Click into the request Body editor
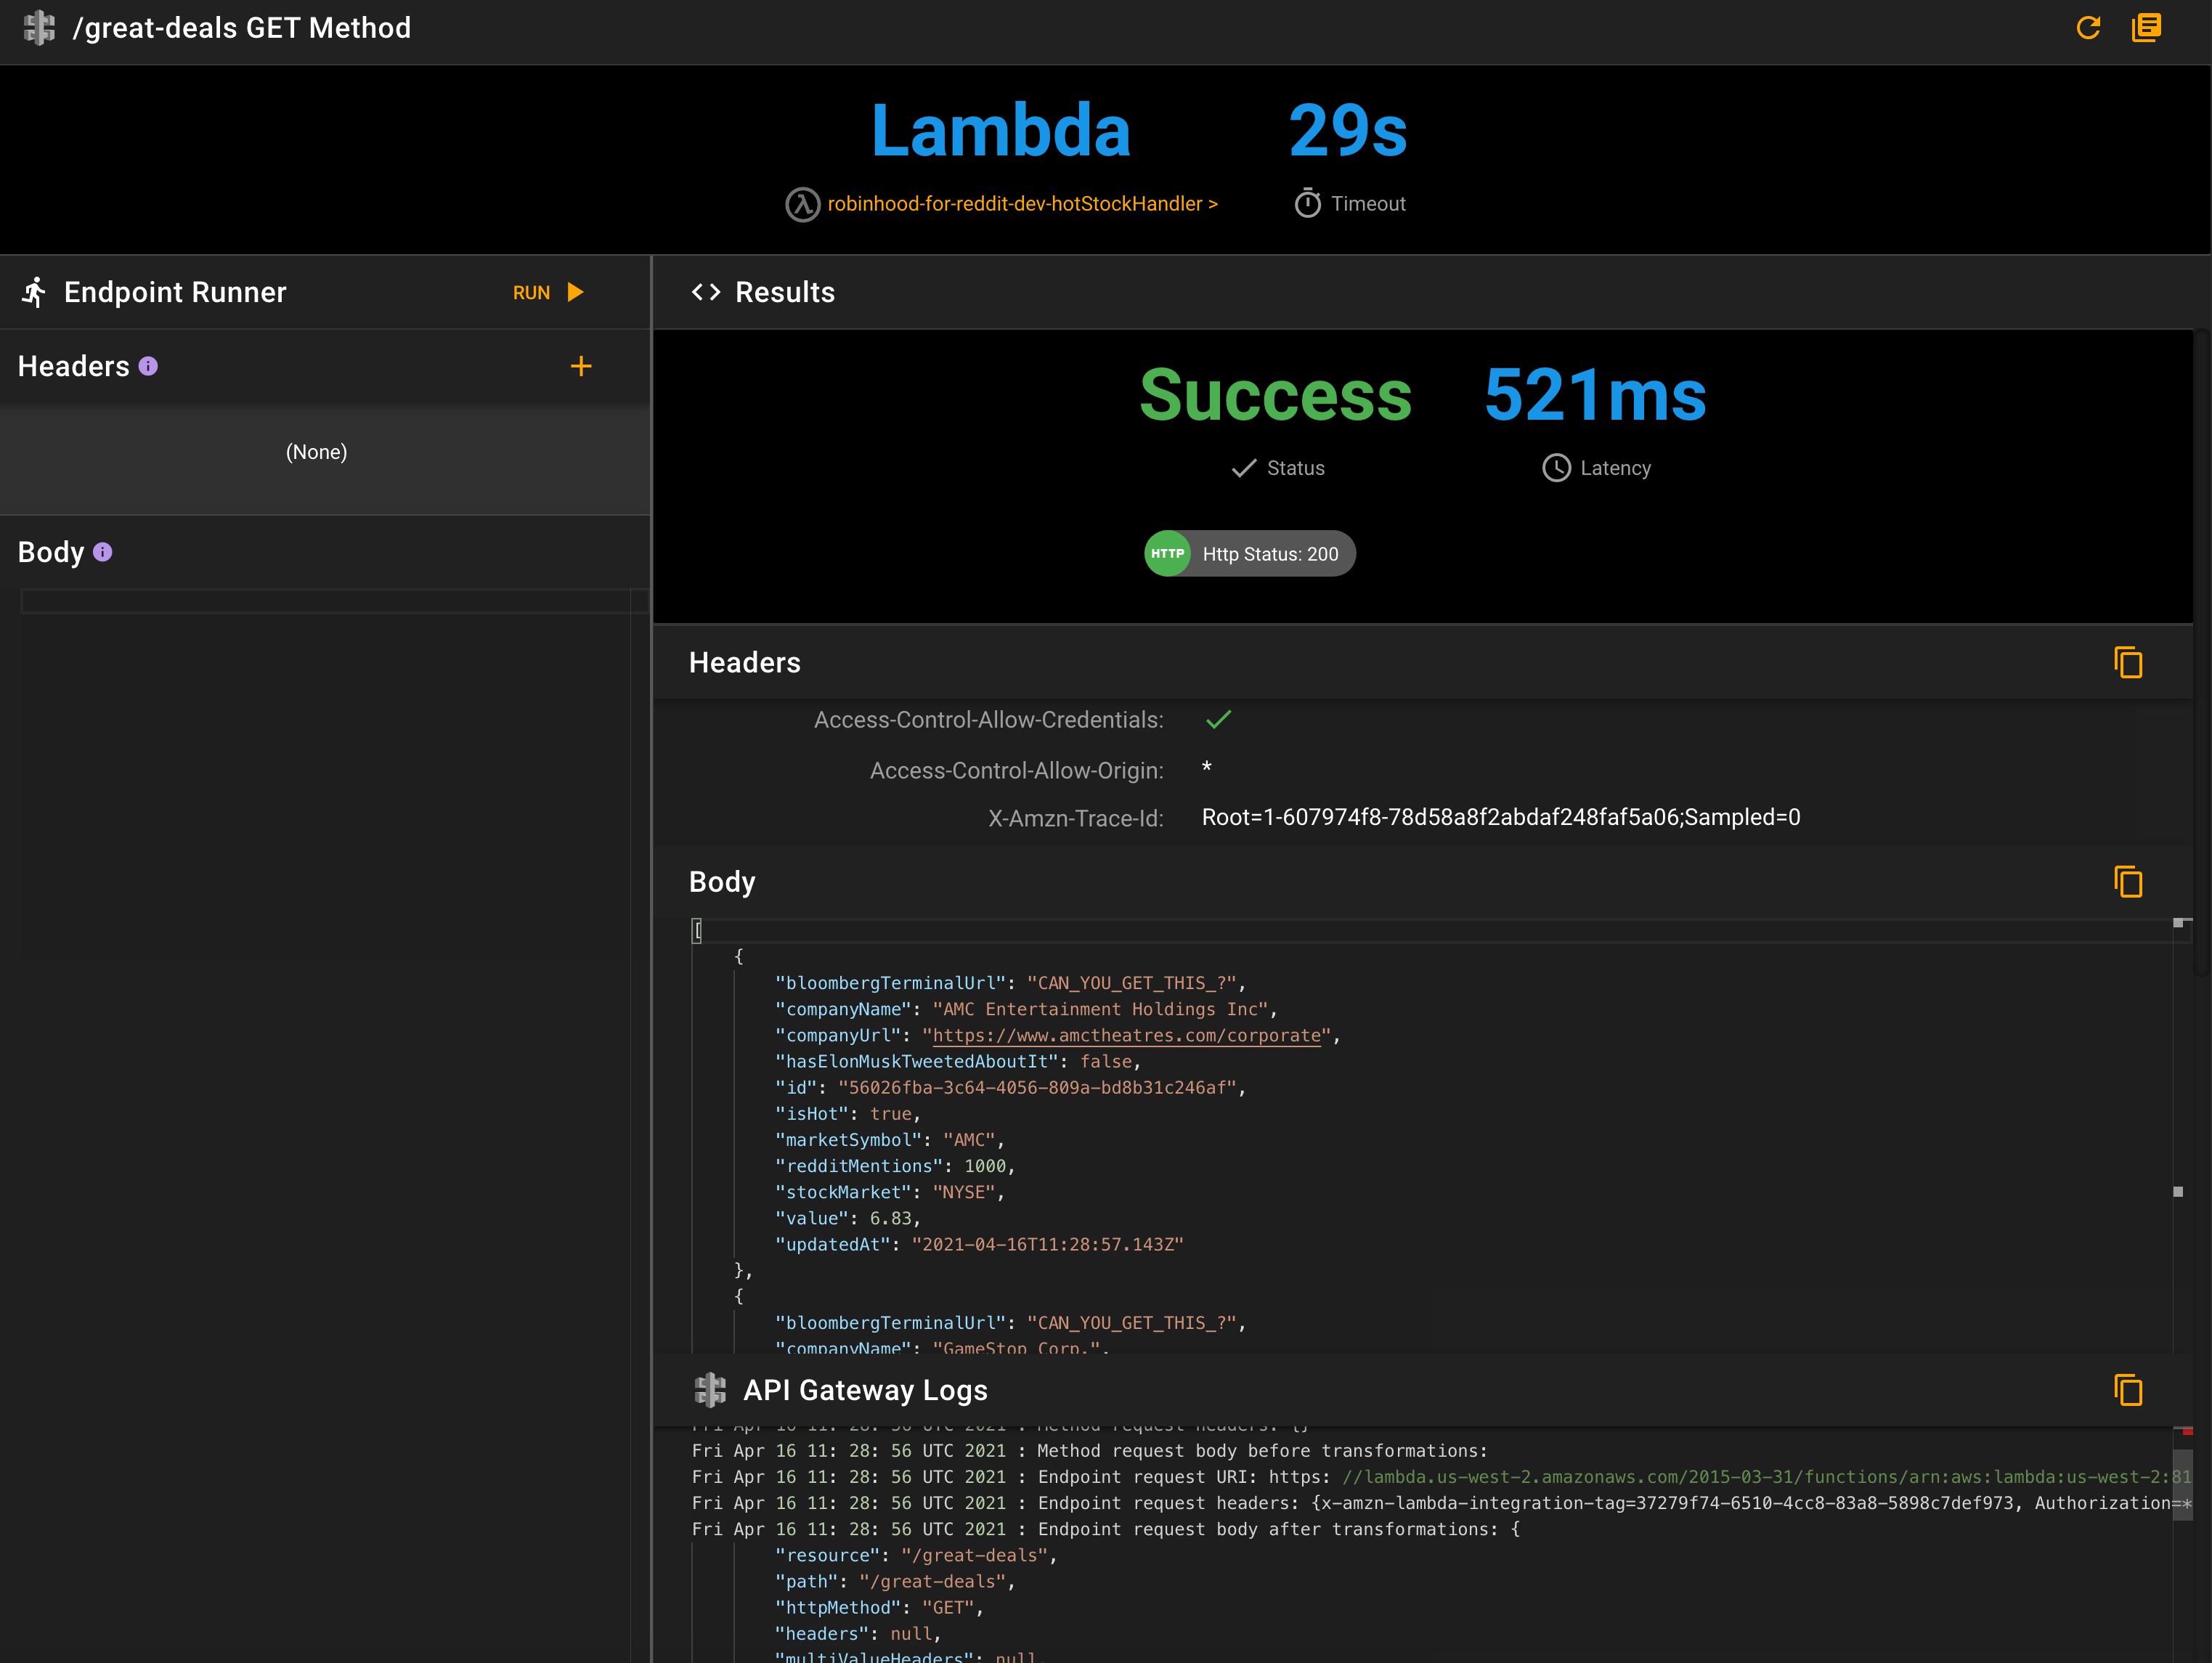 [325, 775]
